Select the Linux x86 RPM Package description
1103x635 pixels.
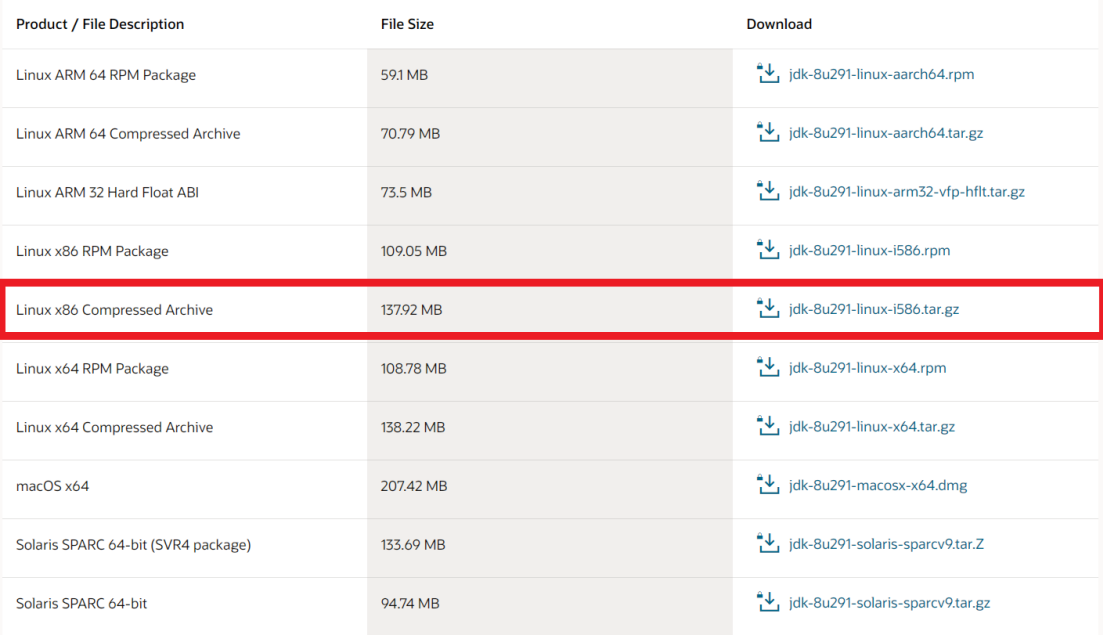point(92,251)
